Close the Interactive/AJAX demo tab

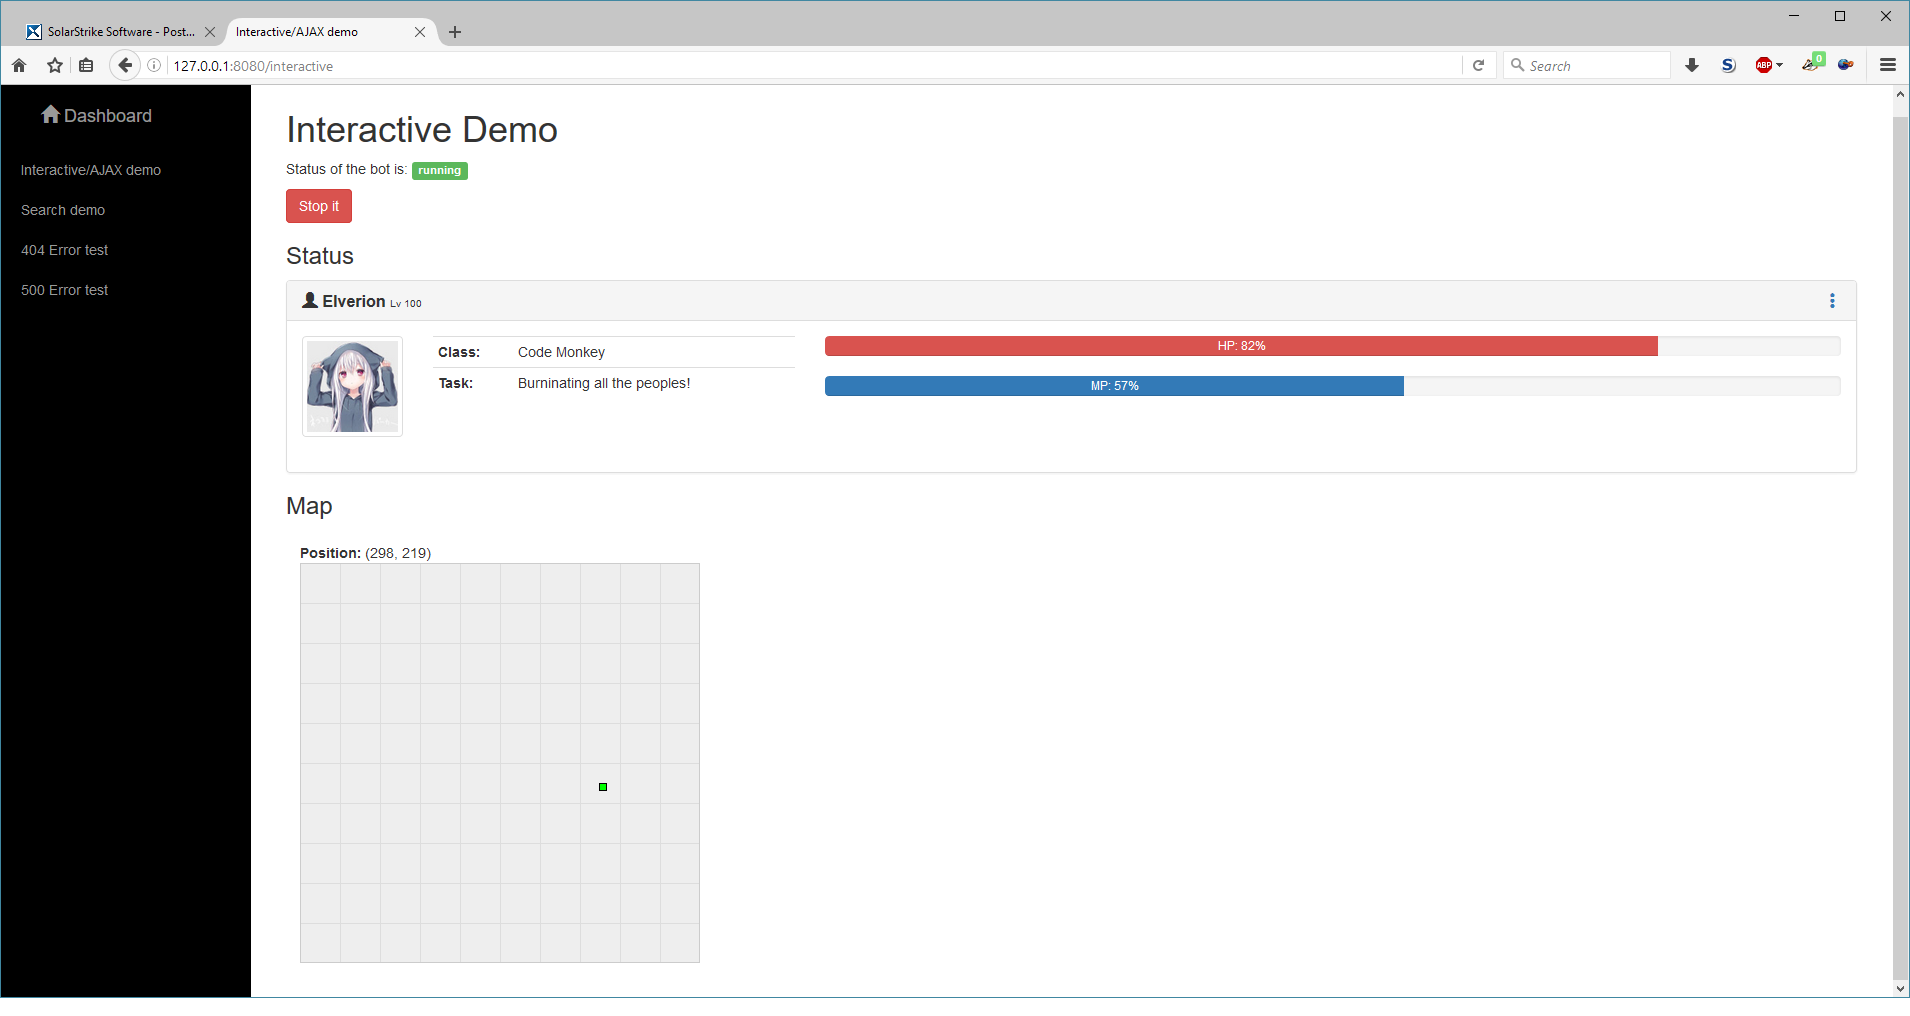pyautogui.click(x=420, y=32)
